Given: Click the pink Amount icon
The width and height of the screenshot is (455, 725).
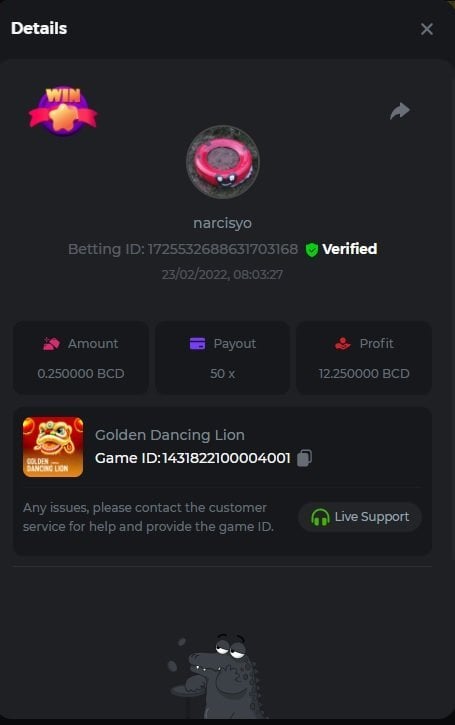Looking at the screenshot, I should tap(51, 344).
